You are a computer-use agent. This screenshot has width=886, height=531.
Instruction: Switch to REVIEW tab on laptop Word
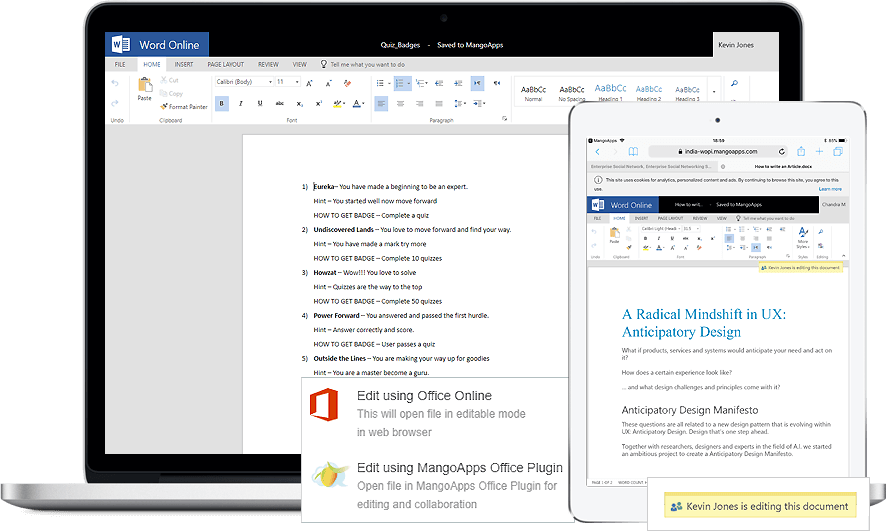tap(268, 64)
